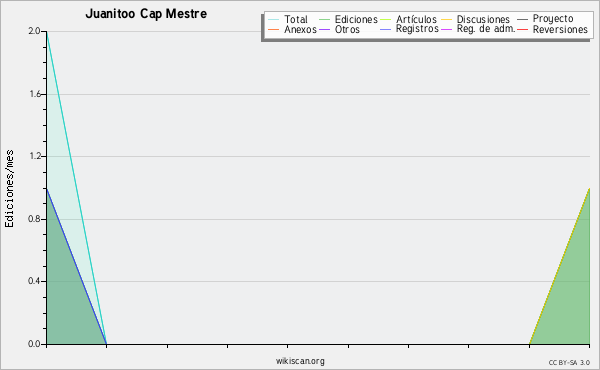Click the green Ediciones legend line swatch
Screen dimensions: 600x370
pos(324,20)
